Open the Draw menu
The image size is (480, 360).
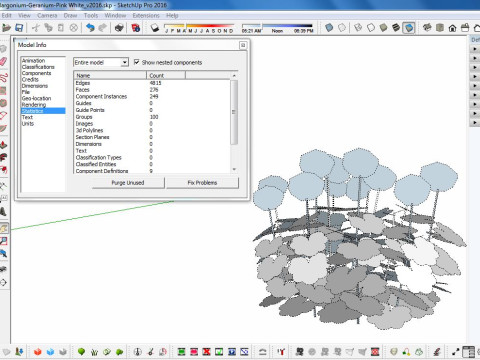[70, 15]
